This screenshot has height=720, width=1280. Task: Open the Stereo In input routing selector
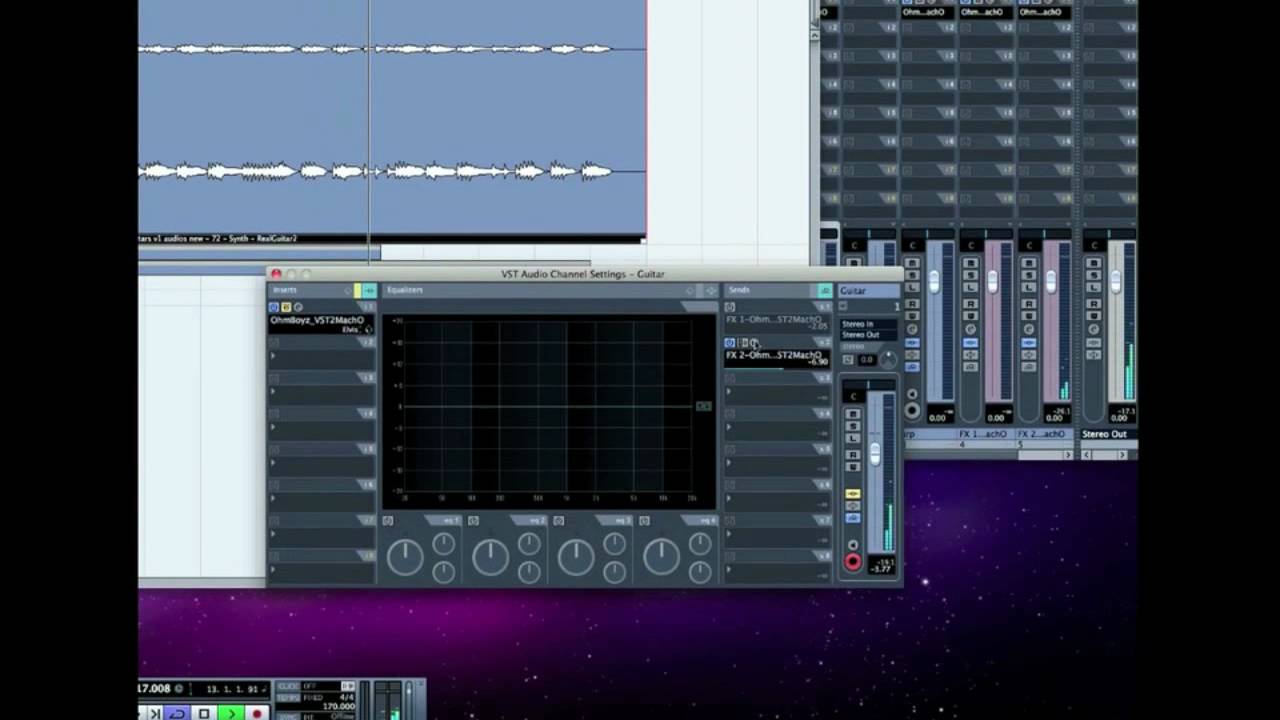[x=868, y=324]
